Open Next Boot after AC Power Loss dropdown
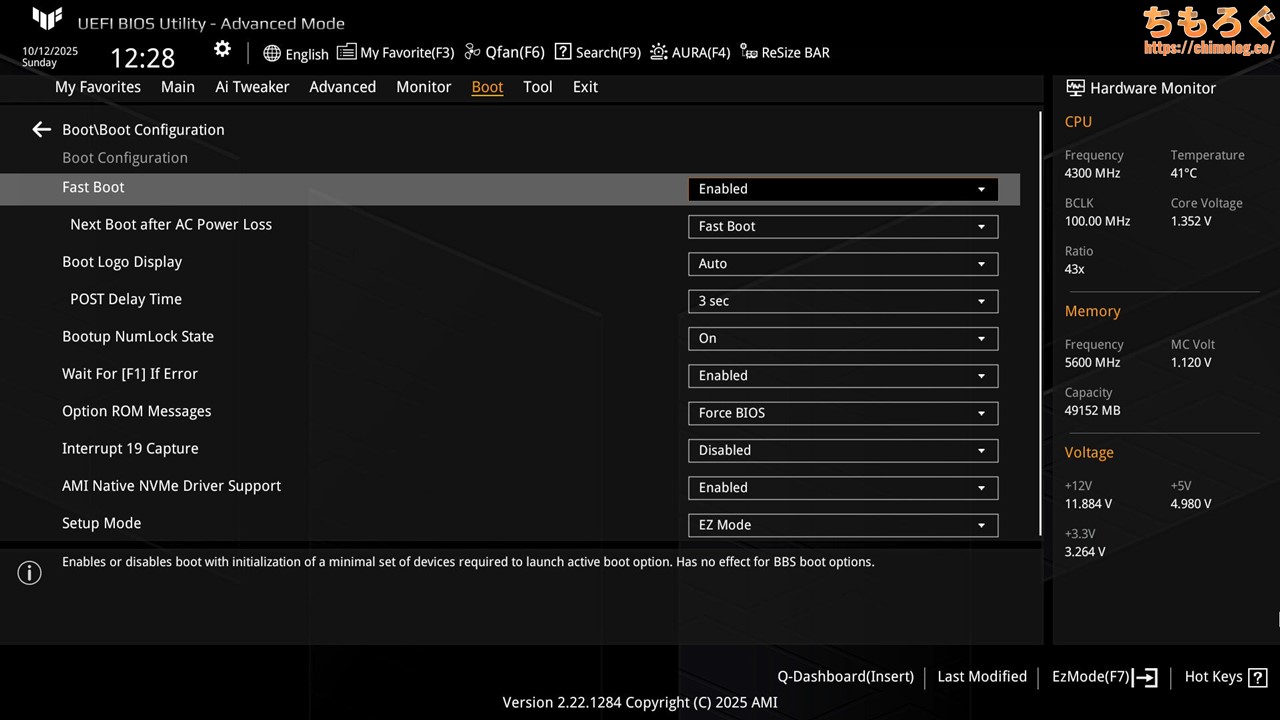The image size is (1280, 720). point(842,227)
